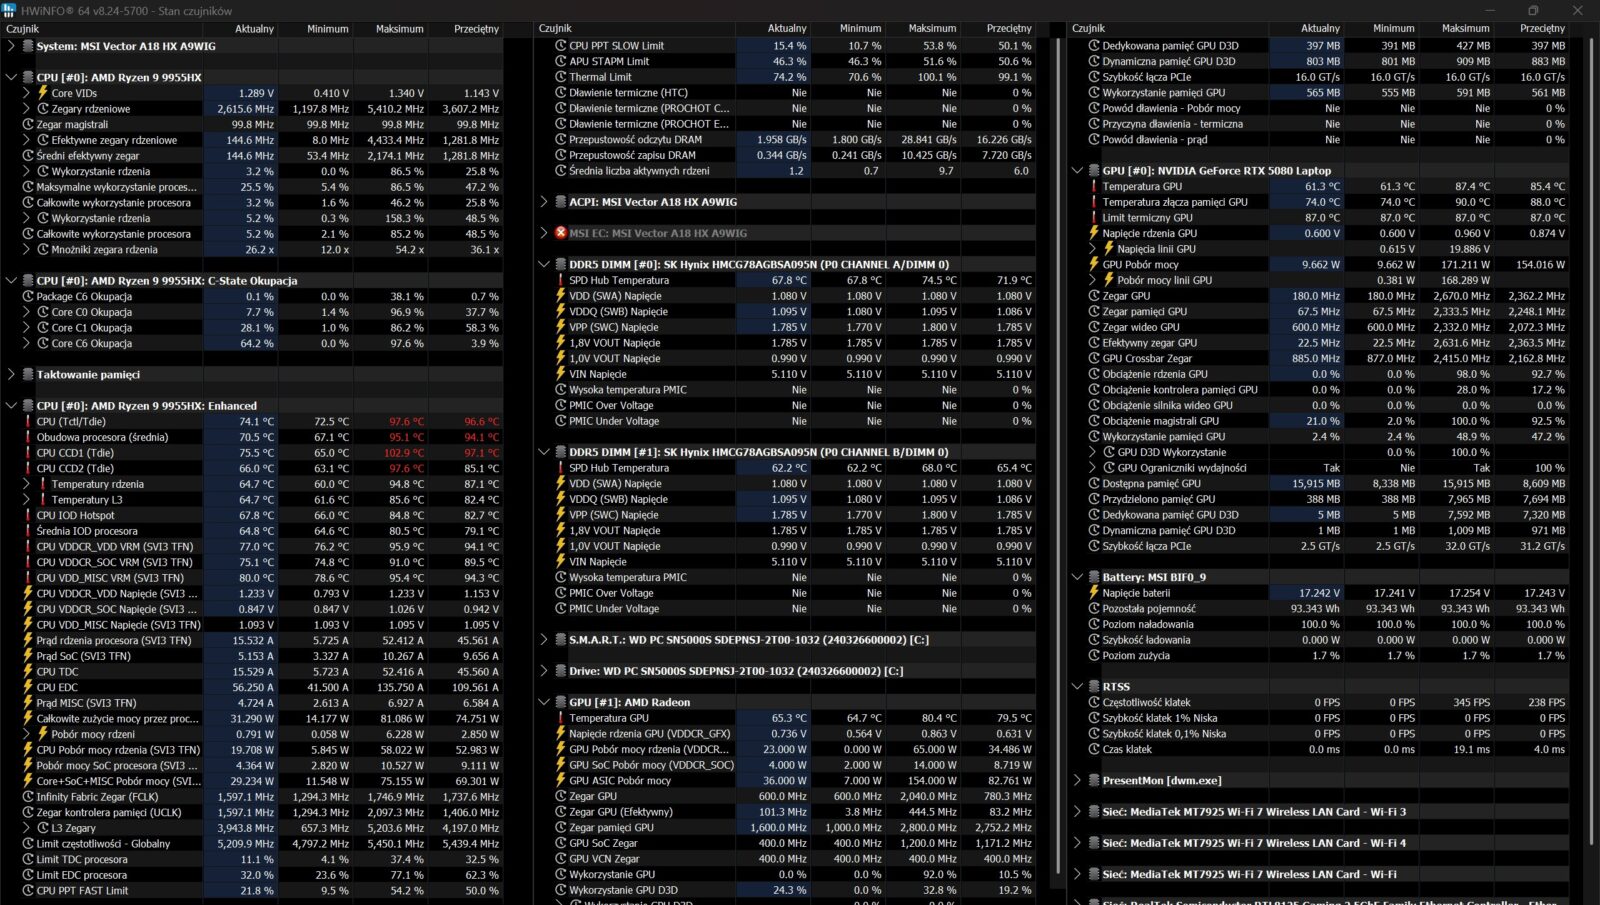Screen dimensions: 1600x905
Task: Expand the Taktowanie pamięci section
Action: pyautogui.click(x=11, y=375)
